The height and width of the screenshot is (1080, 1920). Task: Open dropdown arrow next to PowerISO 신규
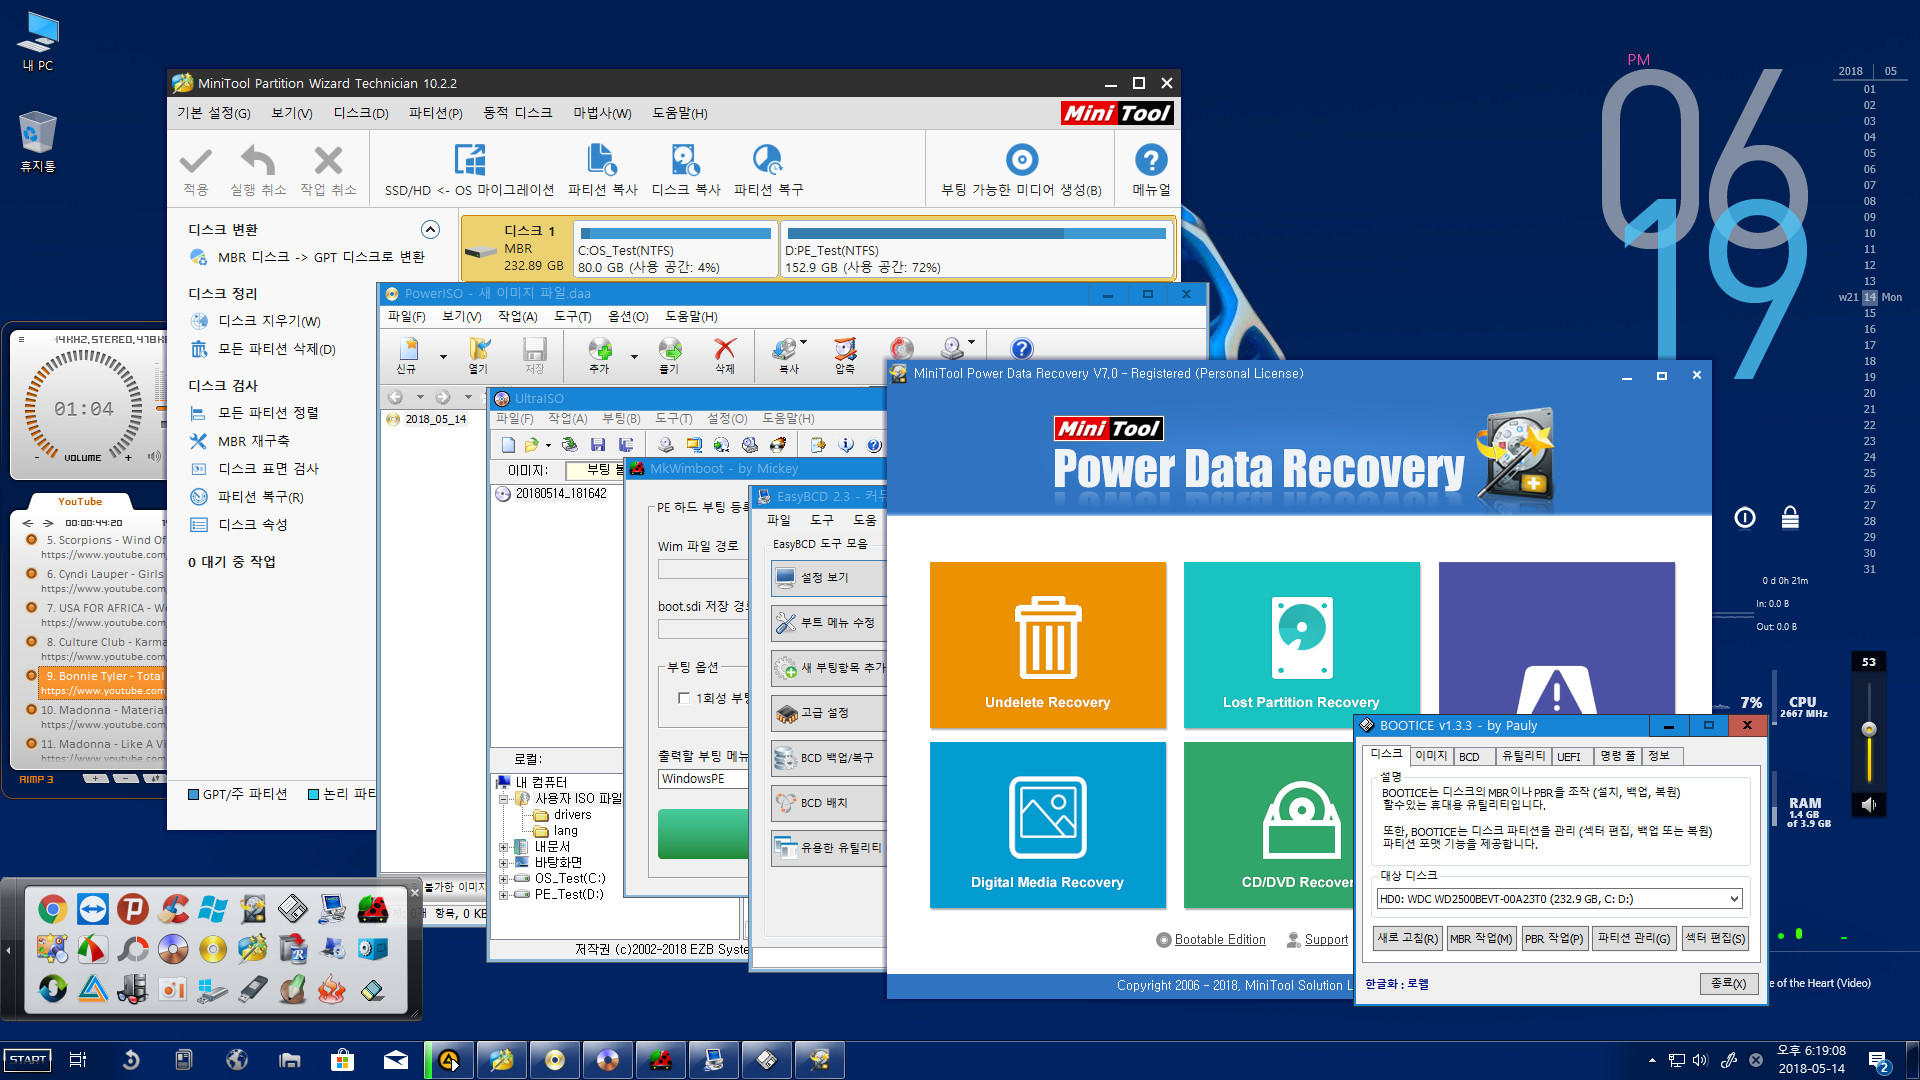(443, 356)
